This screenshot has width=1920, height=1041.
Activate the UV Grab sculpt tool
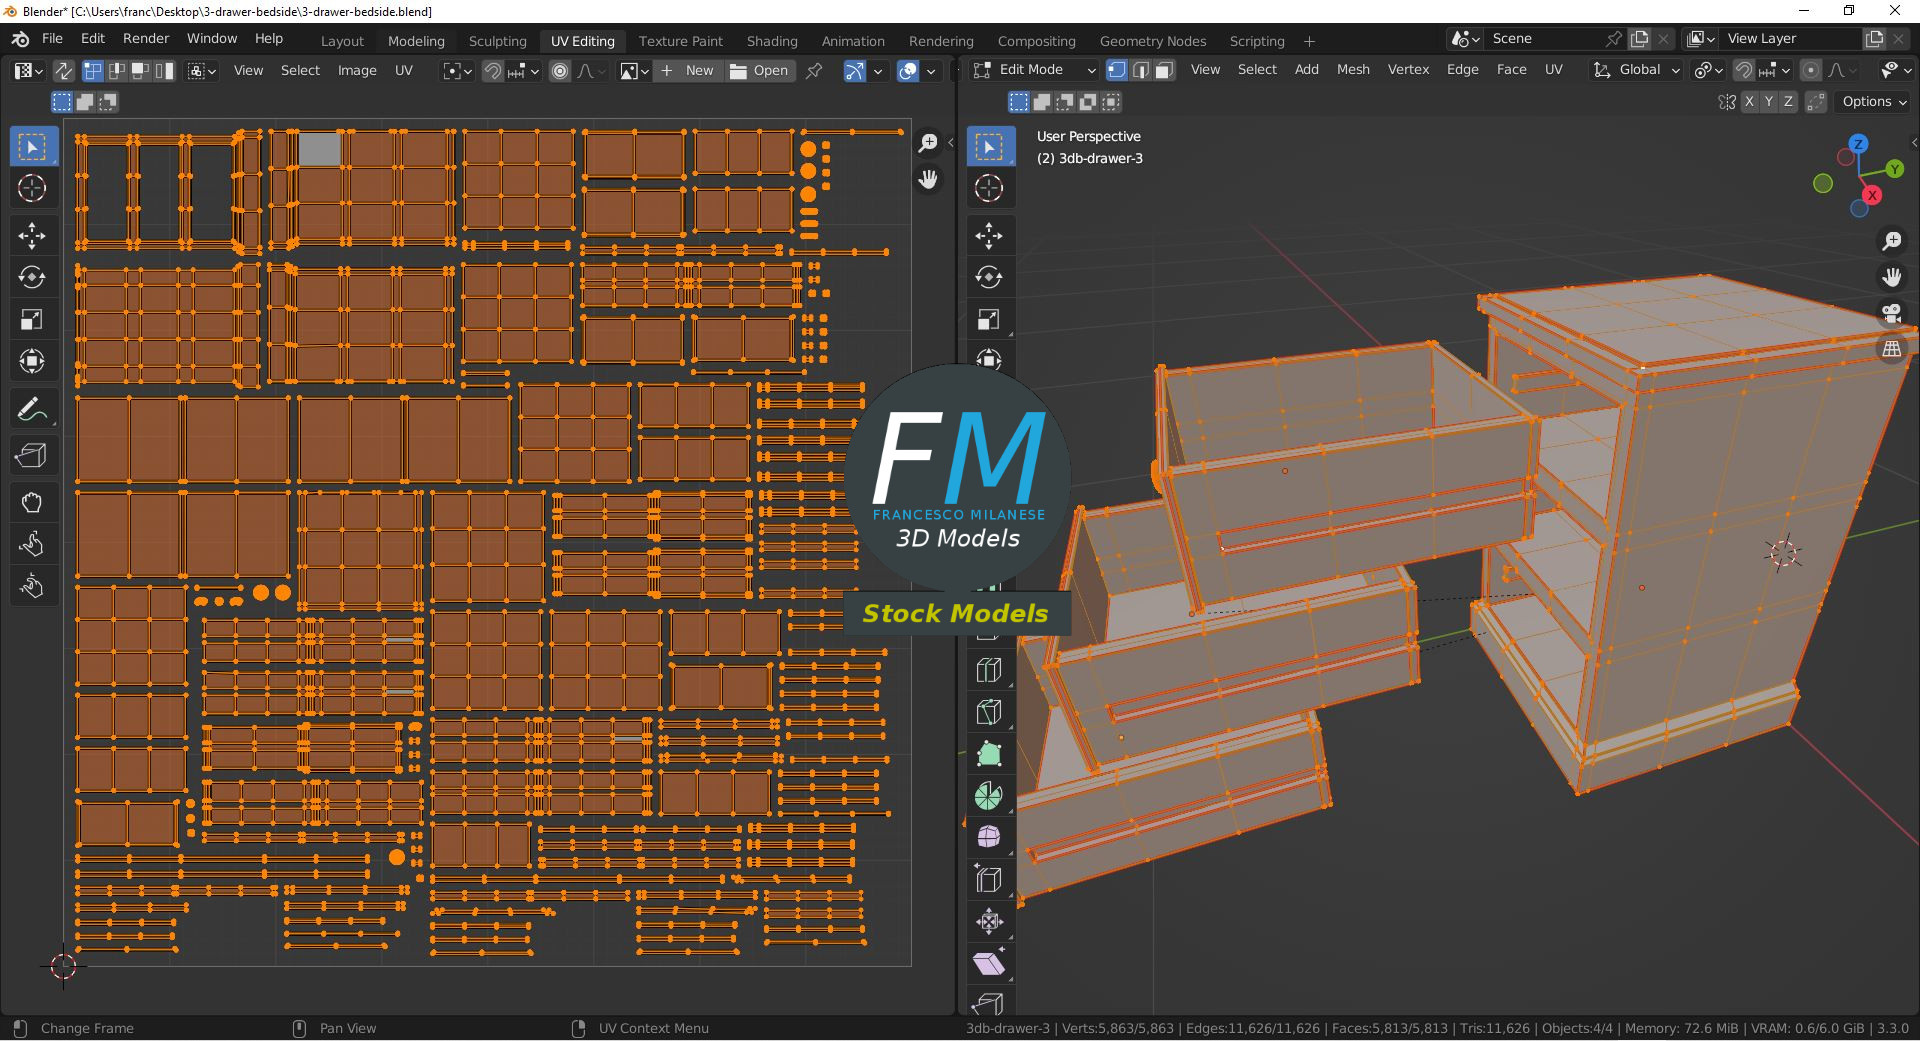point(32,502)
